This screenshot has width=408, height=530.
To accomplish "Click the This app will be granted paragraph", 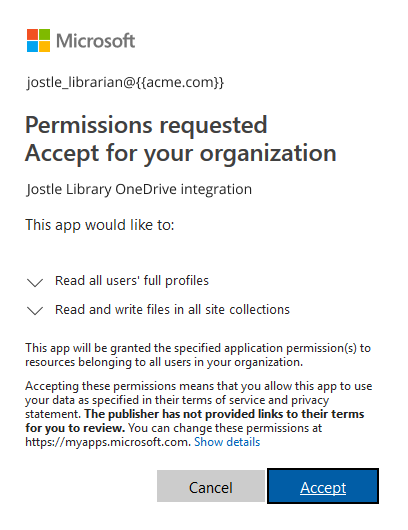I will coord(198,355).
